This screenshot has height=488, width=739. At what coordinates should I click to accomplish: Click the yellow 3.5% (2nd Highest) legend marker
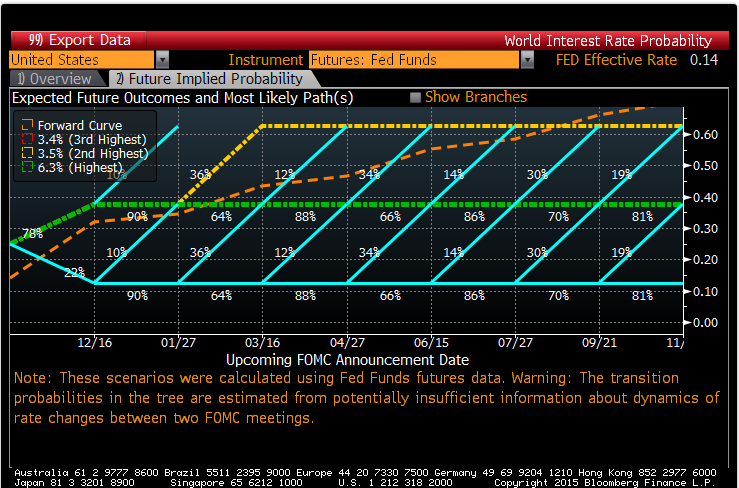coord(27,153)
